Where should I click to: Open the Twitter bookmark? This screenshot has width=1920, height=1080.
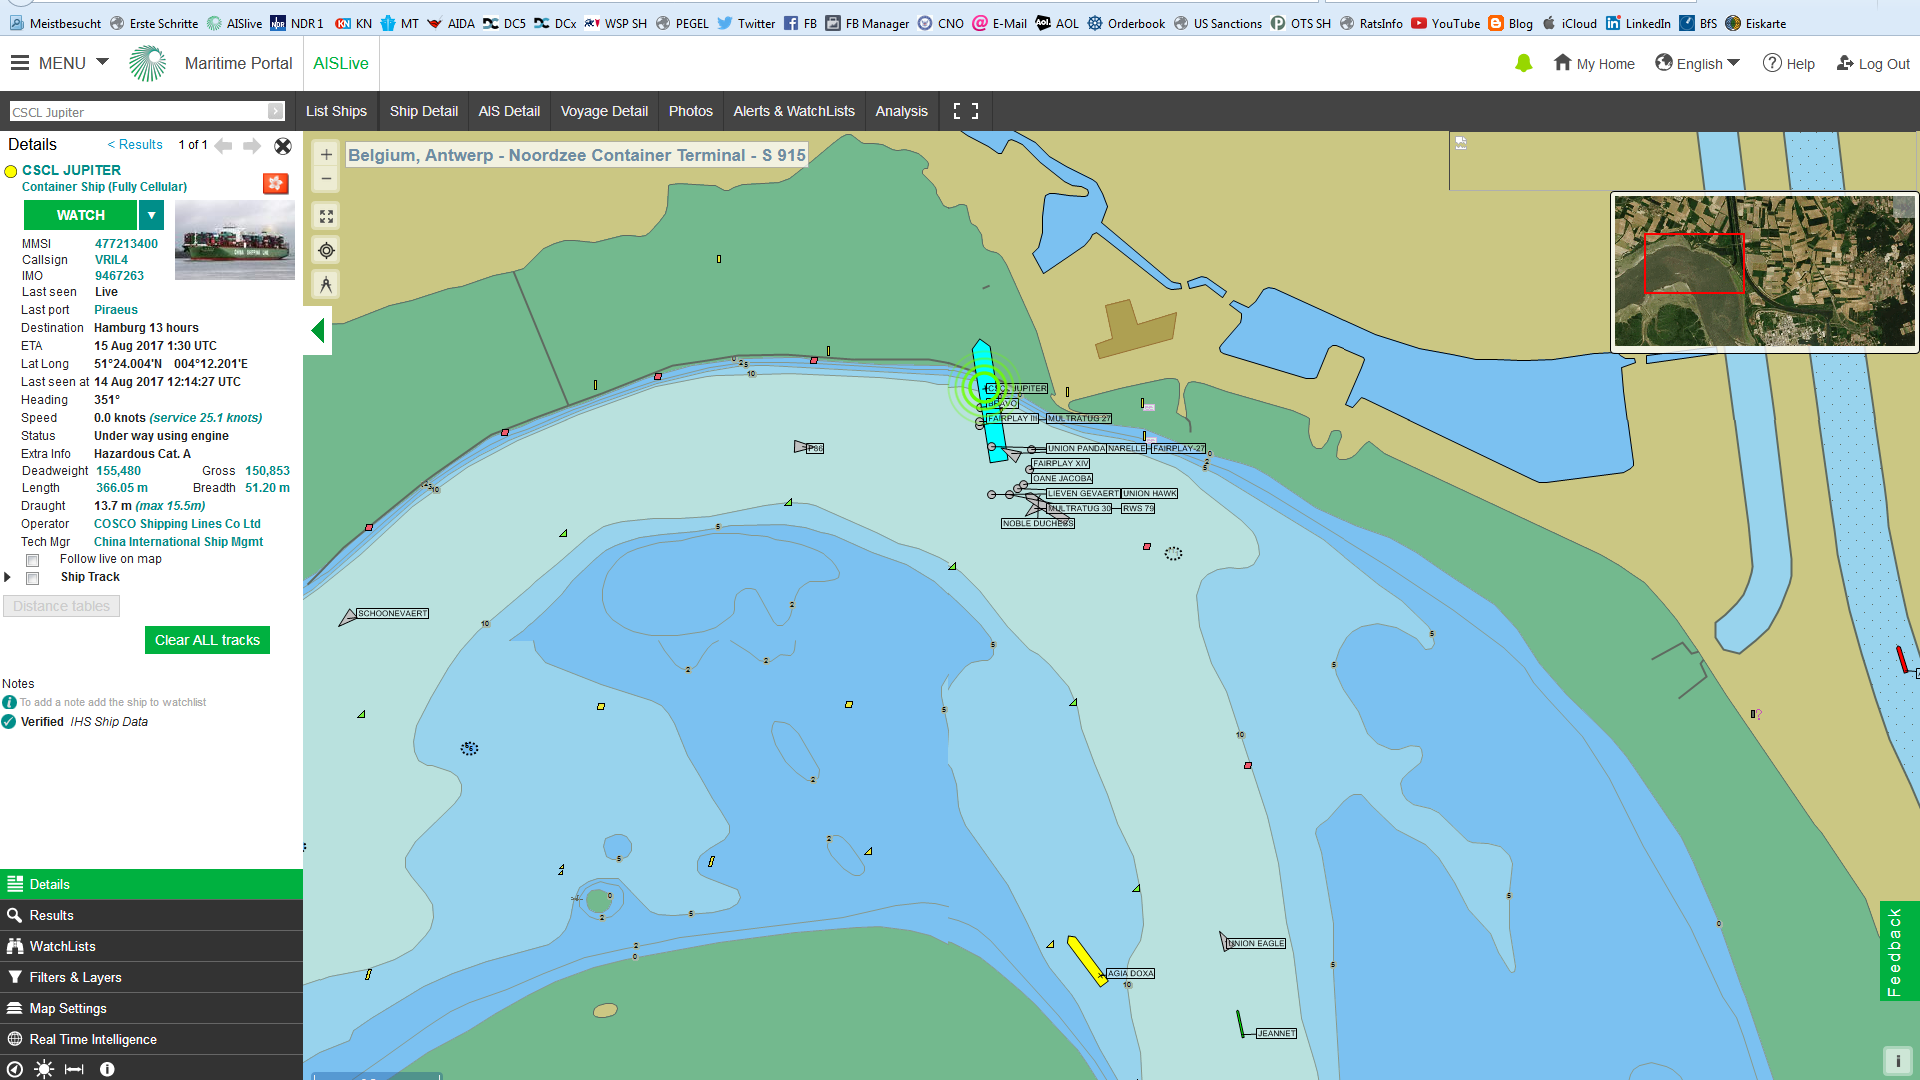pyautogui.click(x=746, y=23)
